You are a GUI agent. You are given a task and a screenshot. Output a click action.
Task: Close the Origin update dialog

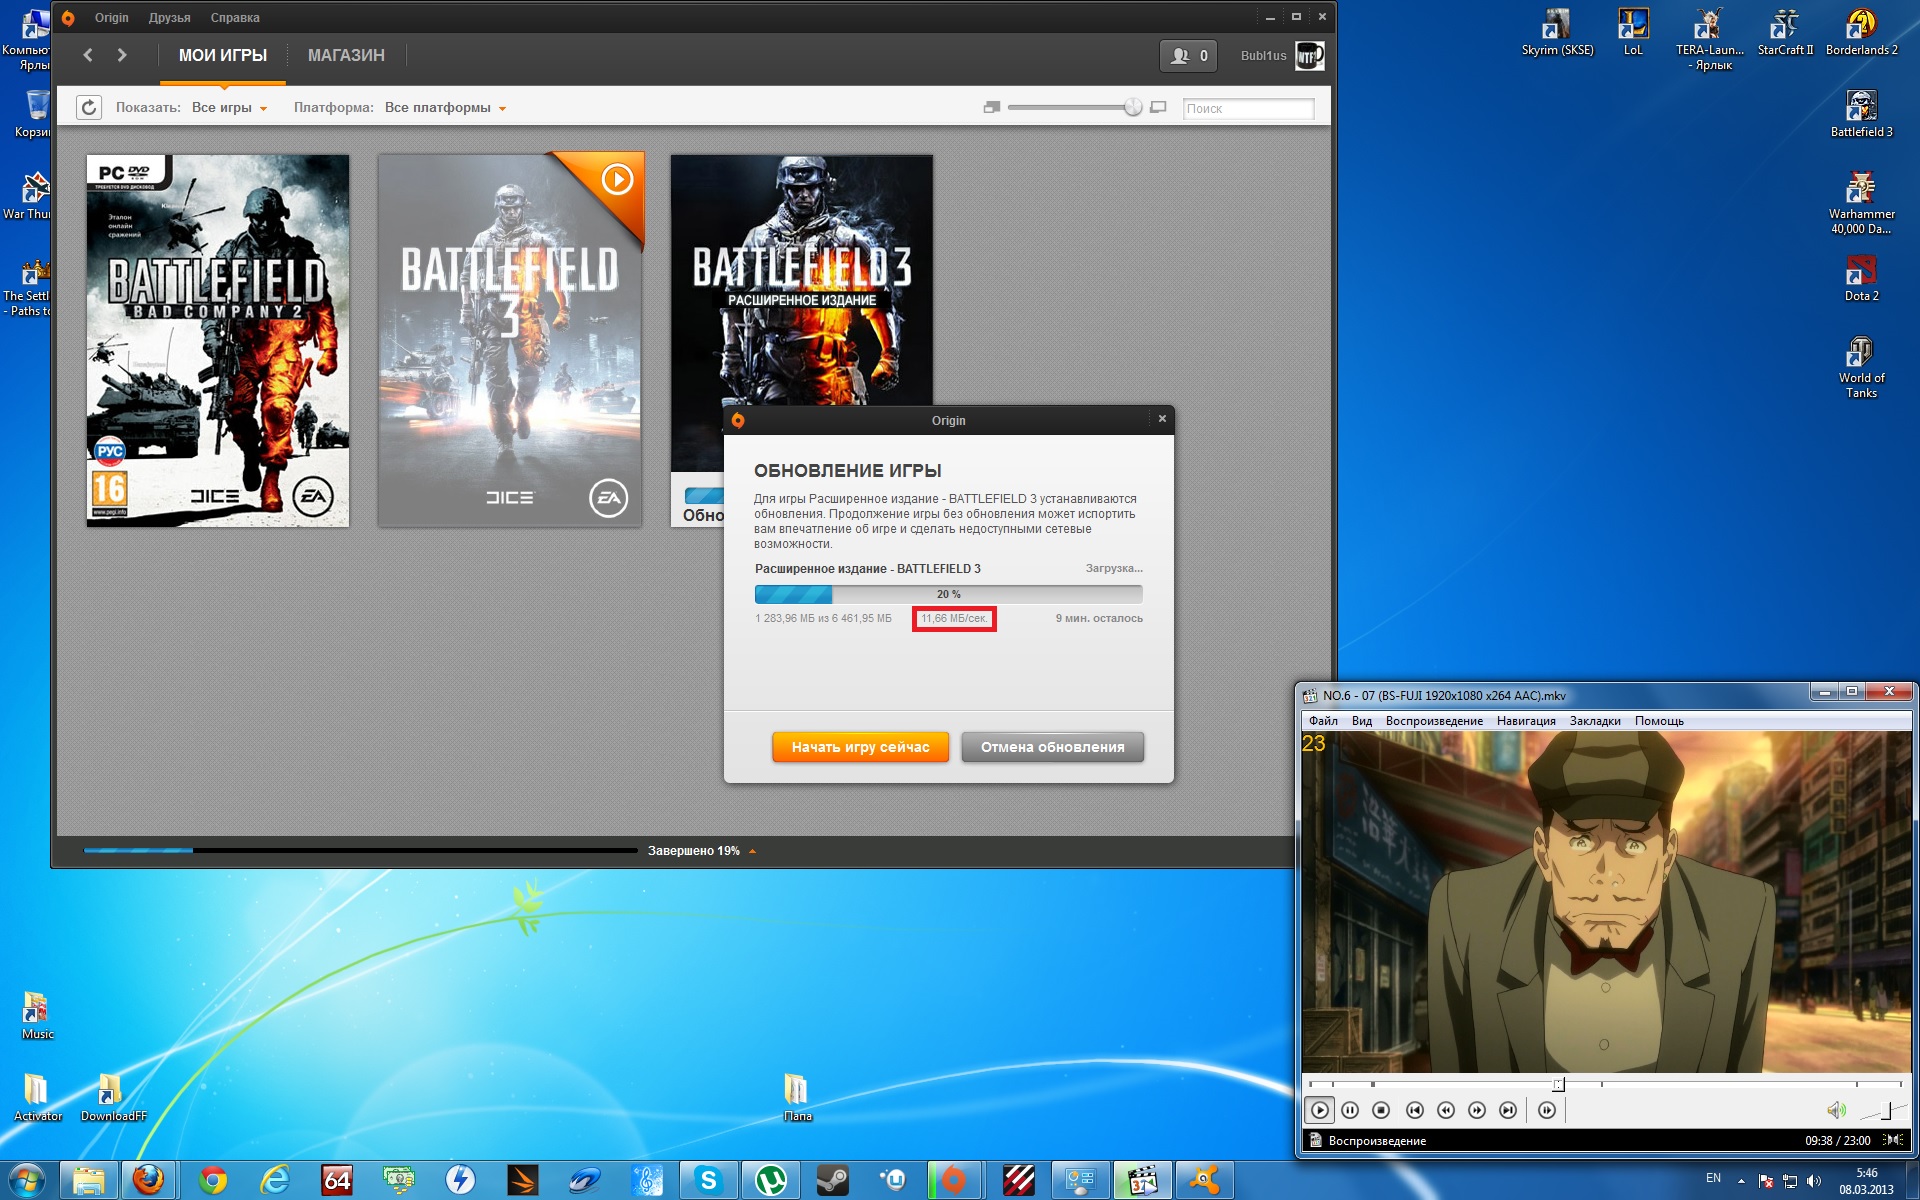1162,419
